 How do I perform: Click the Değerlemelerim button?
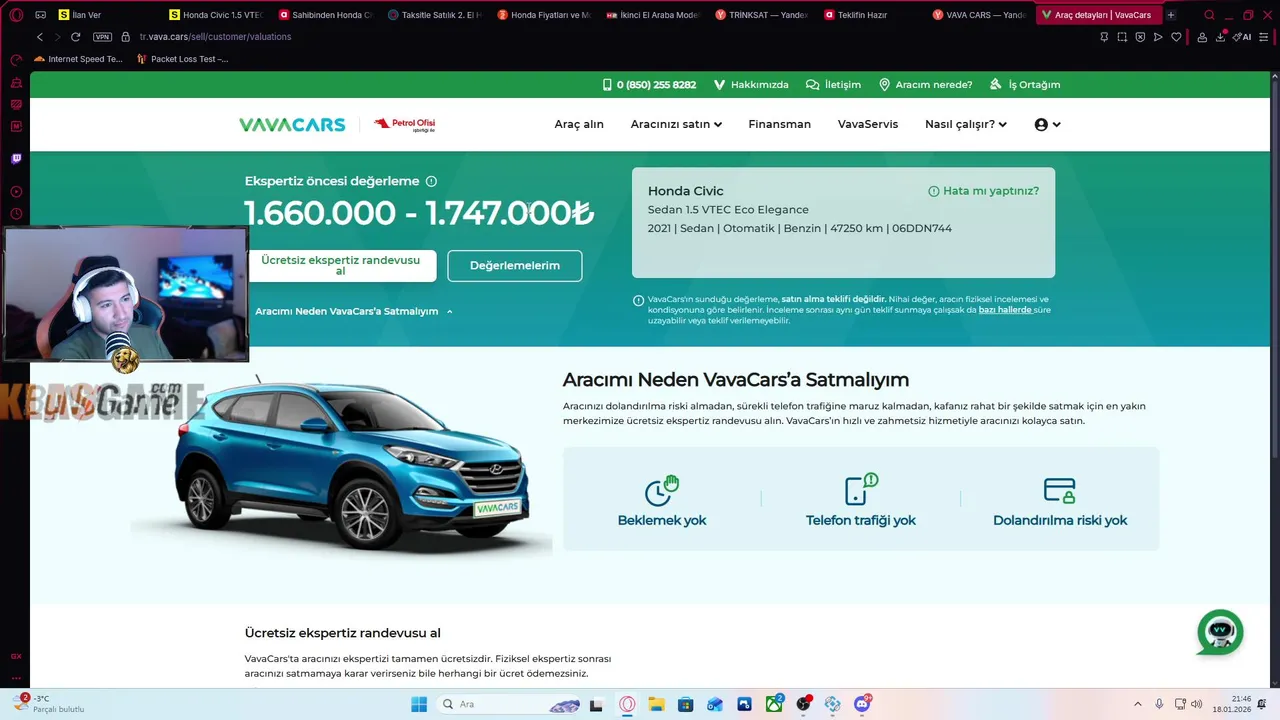tap(514, 266)
